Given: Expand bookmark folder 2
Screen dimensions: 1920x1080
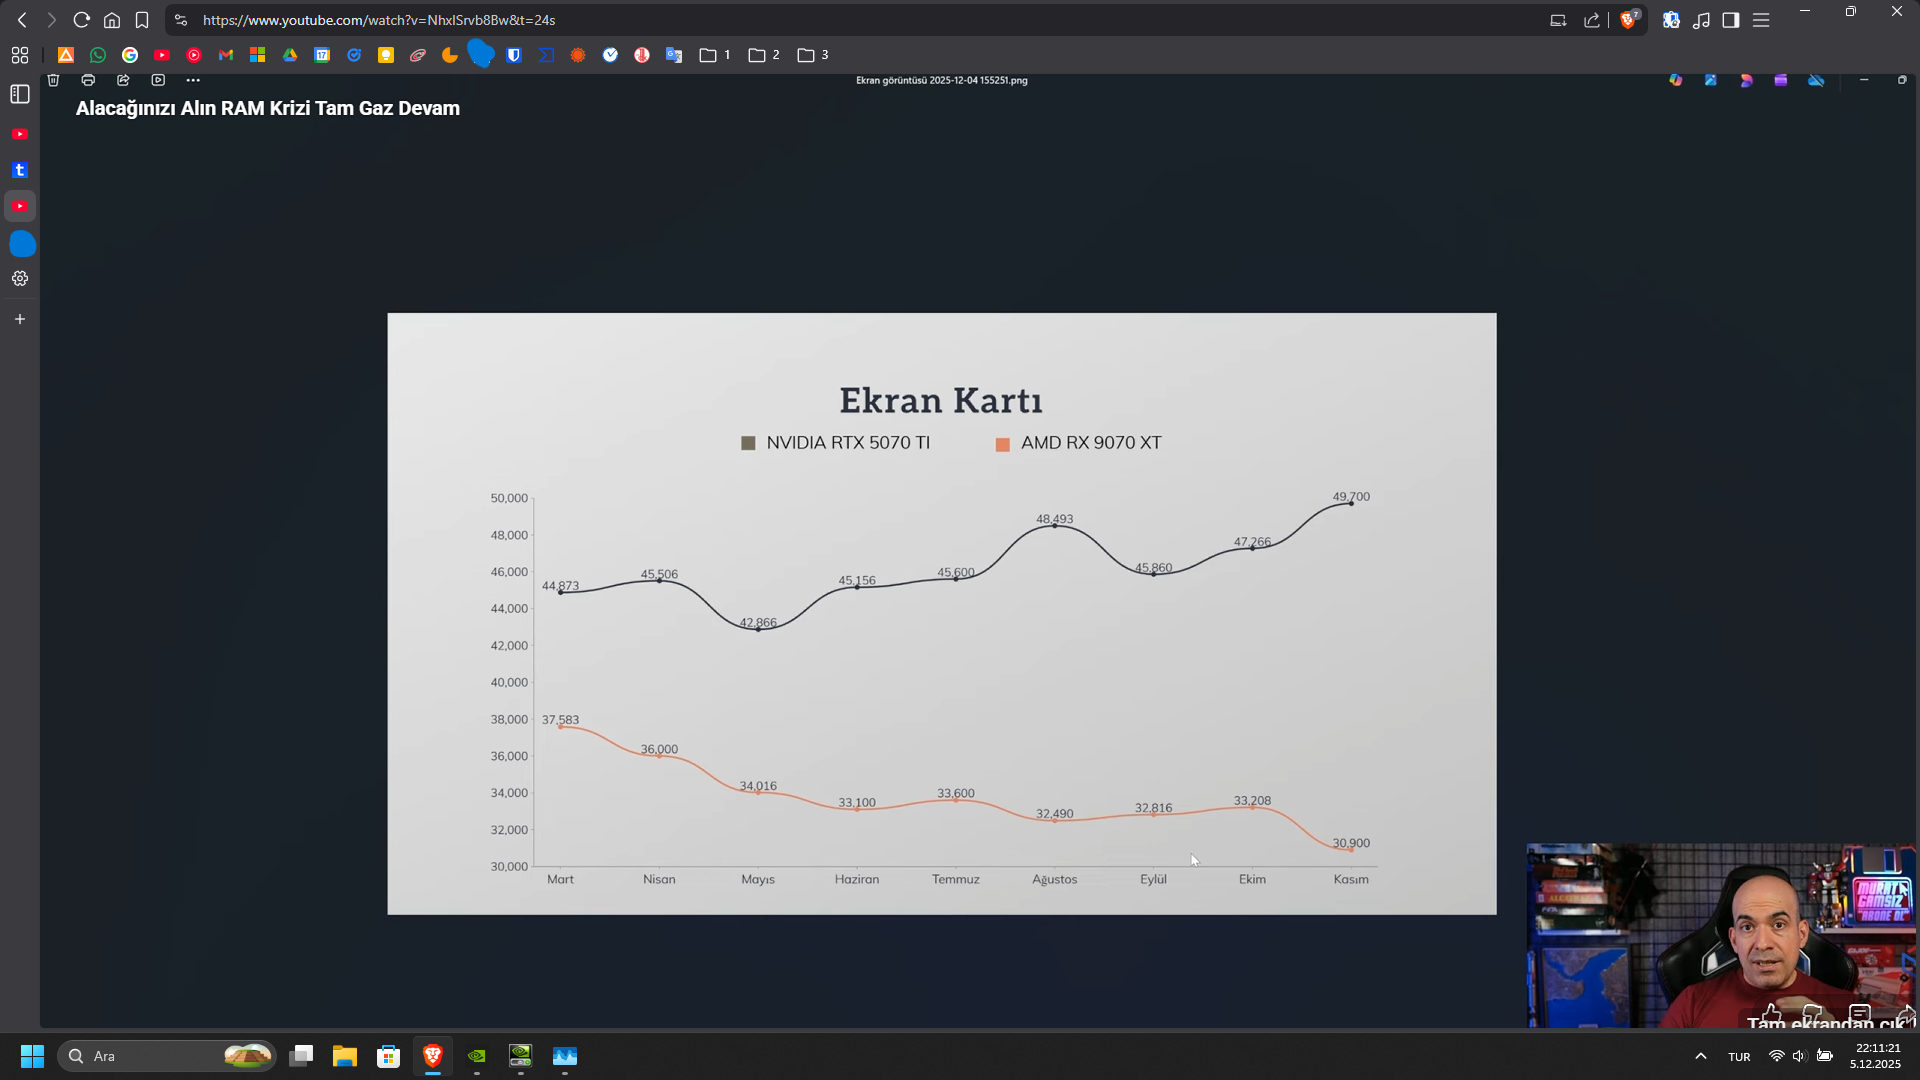Looking at the screenshot, I should (x=764, y=55).
